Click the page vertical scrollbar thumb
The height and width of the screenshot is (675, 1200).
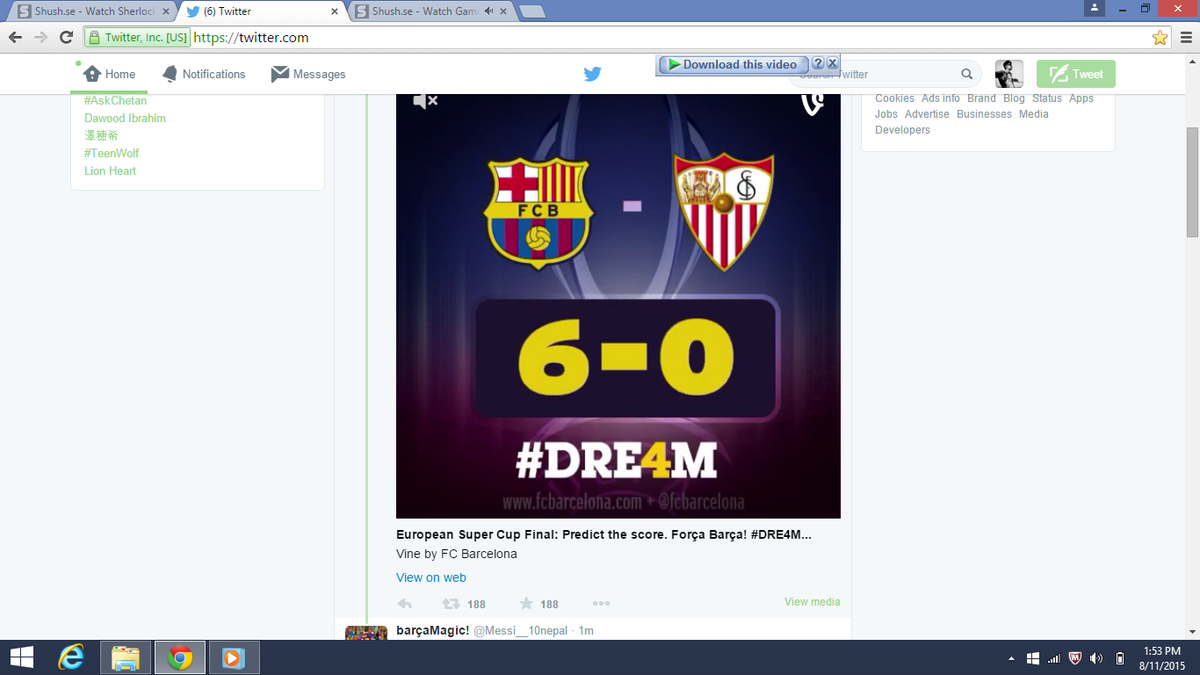pos(1192,183)
